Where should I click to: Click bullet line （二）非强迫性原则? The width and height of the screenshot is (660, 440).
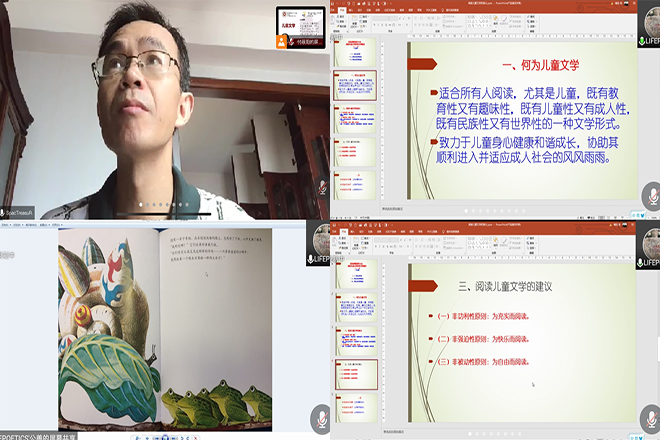[x=488, y=338]
